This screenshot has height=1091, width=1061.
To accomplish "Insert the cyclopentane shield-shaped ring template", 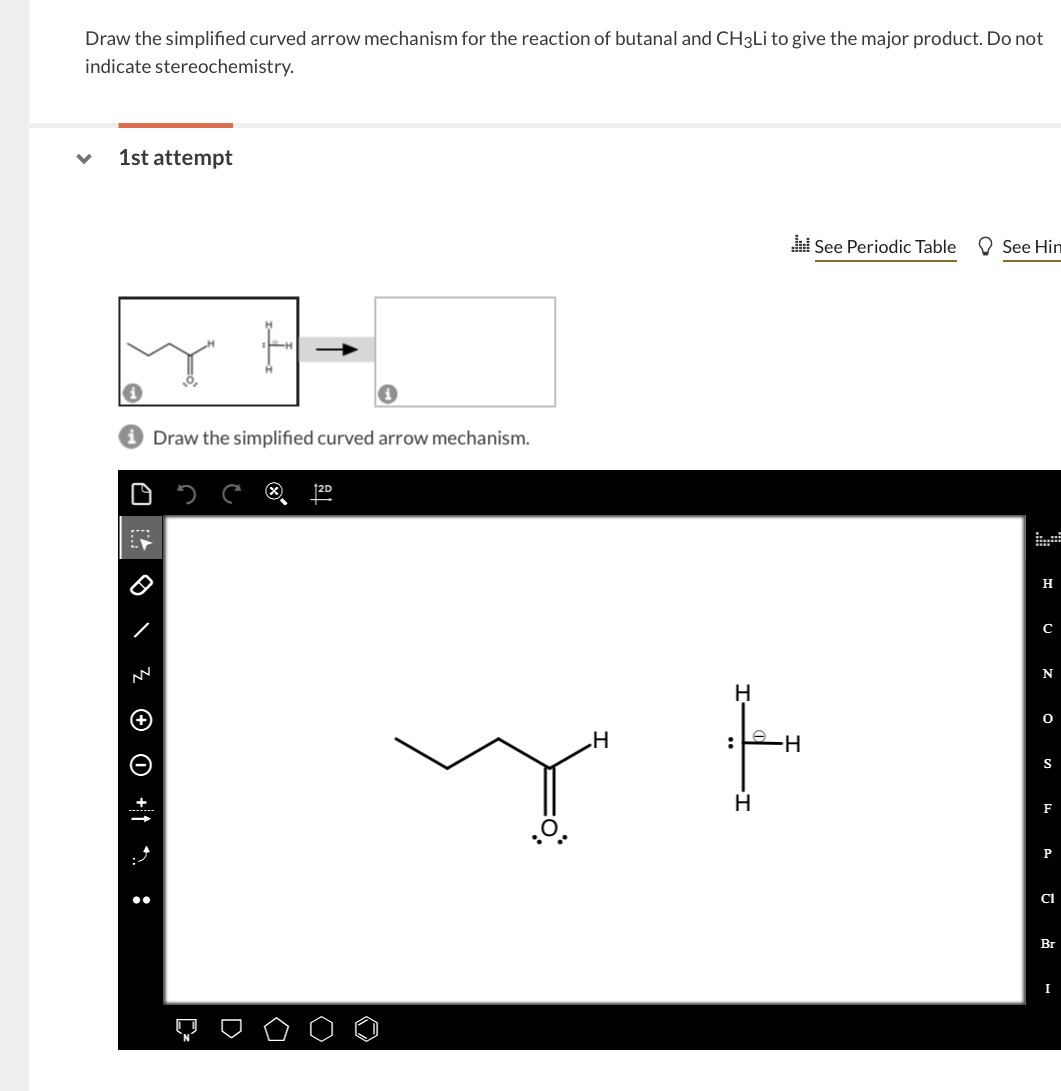I will point(231,1028).
